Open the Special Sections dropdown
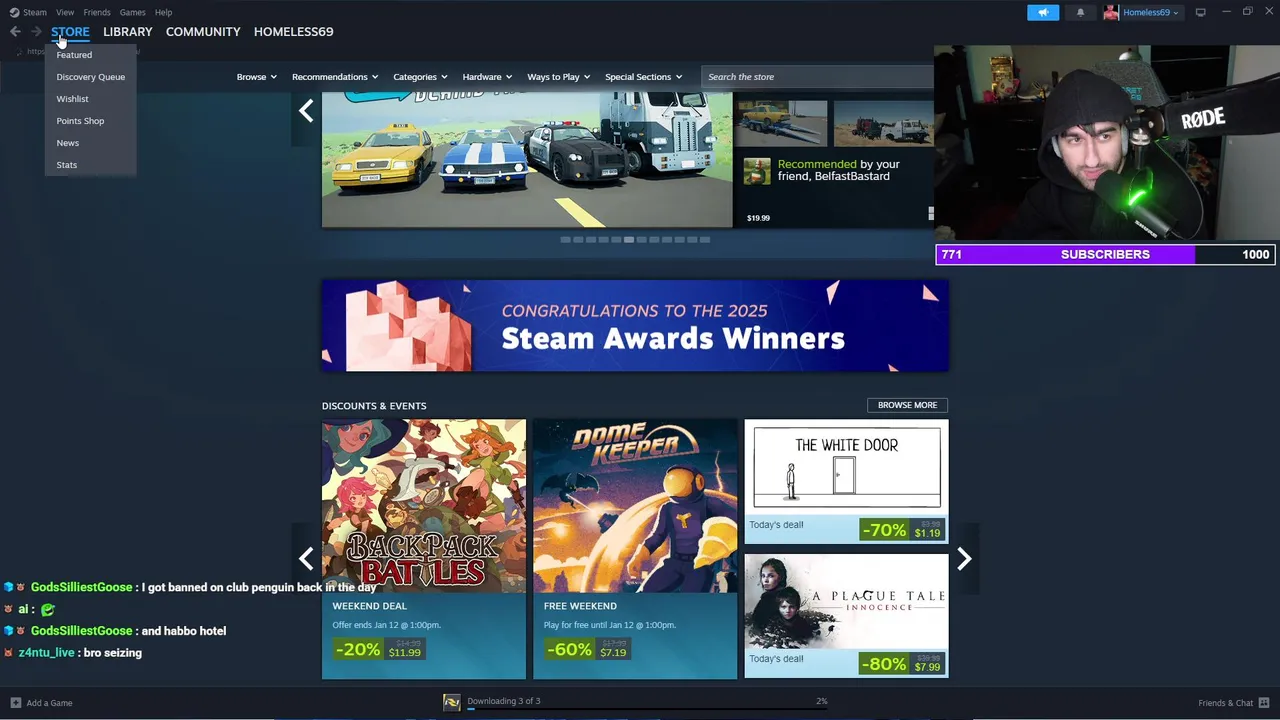The image size is (1280, 720). (643, 77)
